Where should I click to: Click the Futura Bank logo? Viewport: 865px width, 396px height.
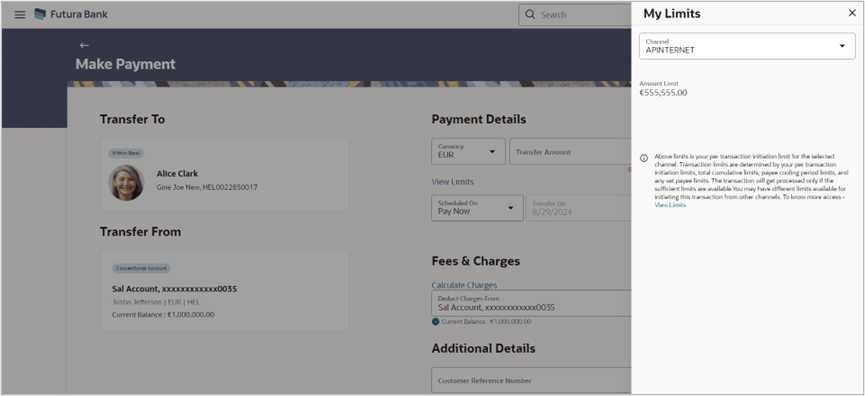71,14
